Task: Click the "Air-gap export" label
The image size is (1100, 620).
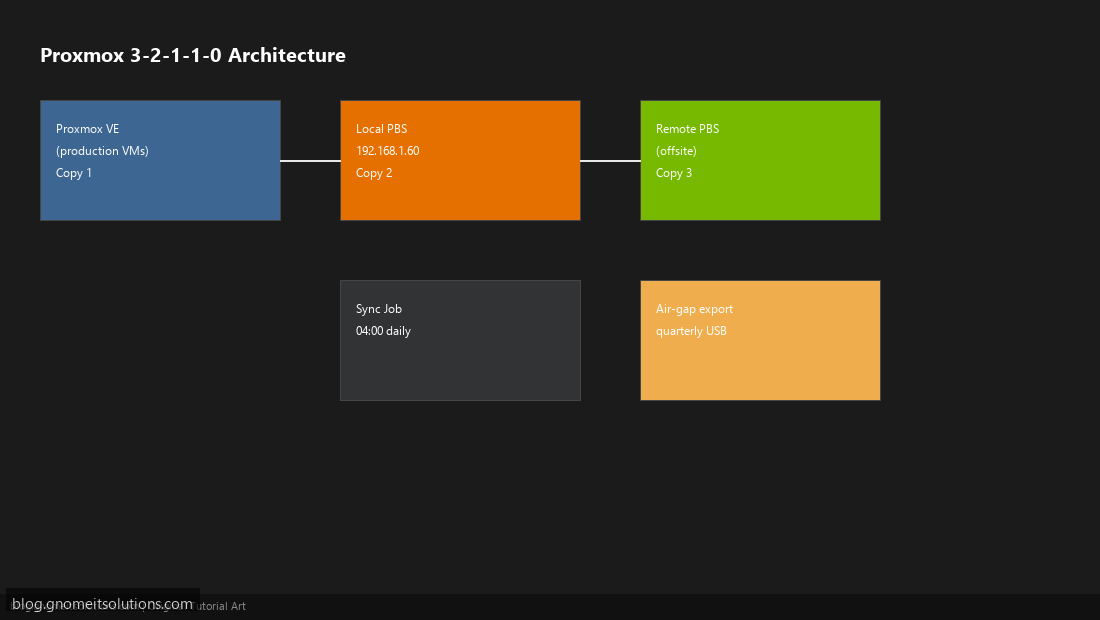Action: click(x=695, y=309)
